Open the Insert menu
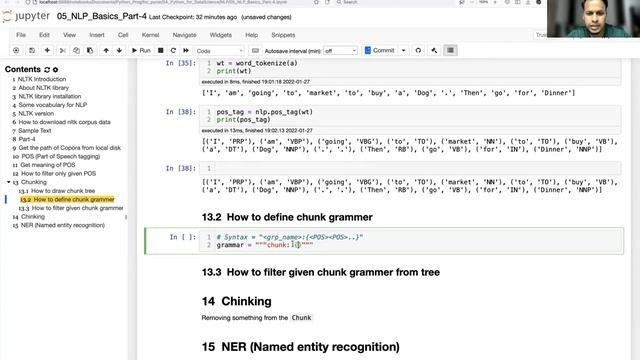Screen dimensions: 640x360 pyautogui.click(x=97, y=35)
